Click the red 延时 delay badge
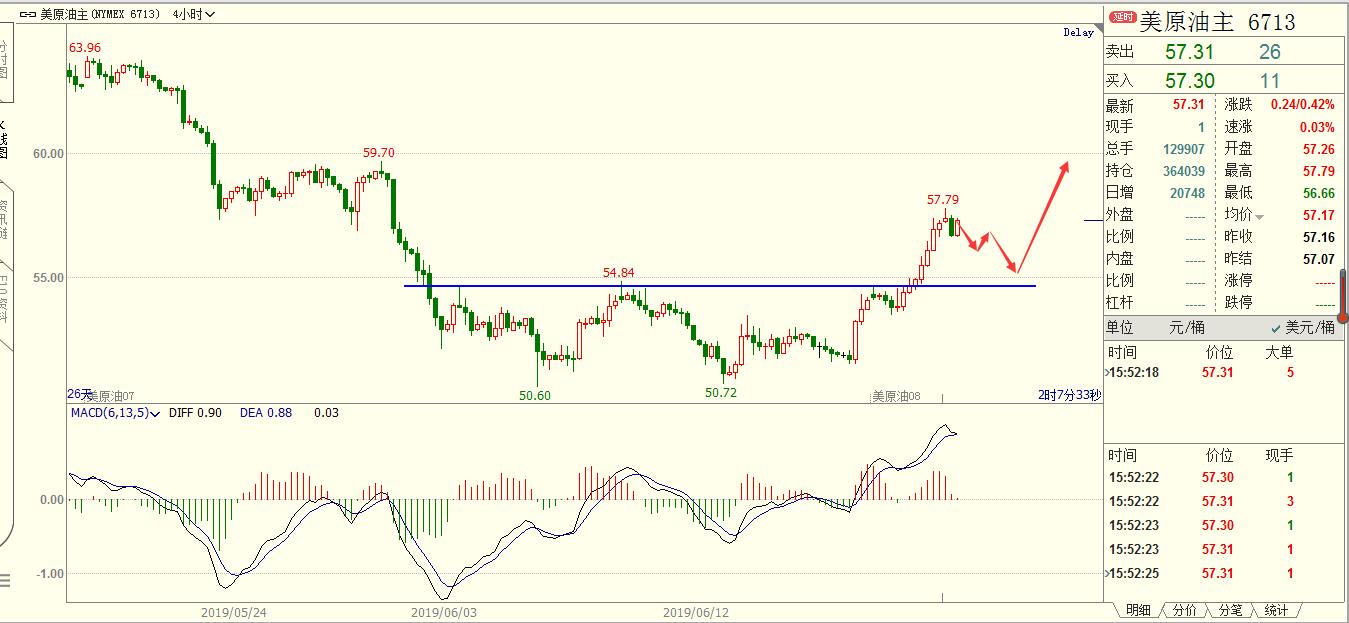Viewport: 1349px width, 623px height. coord(1123,18)
